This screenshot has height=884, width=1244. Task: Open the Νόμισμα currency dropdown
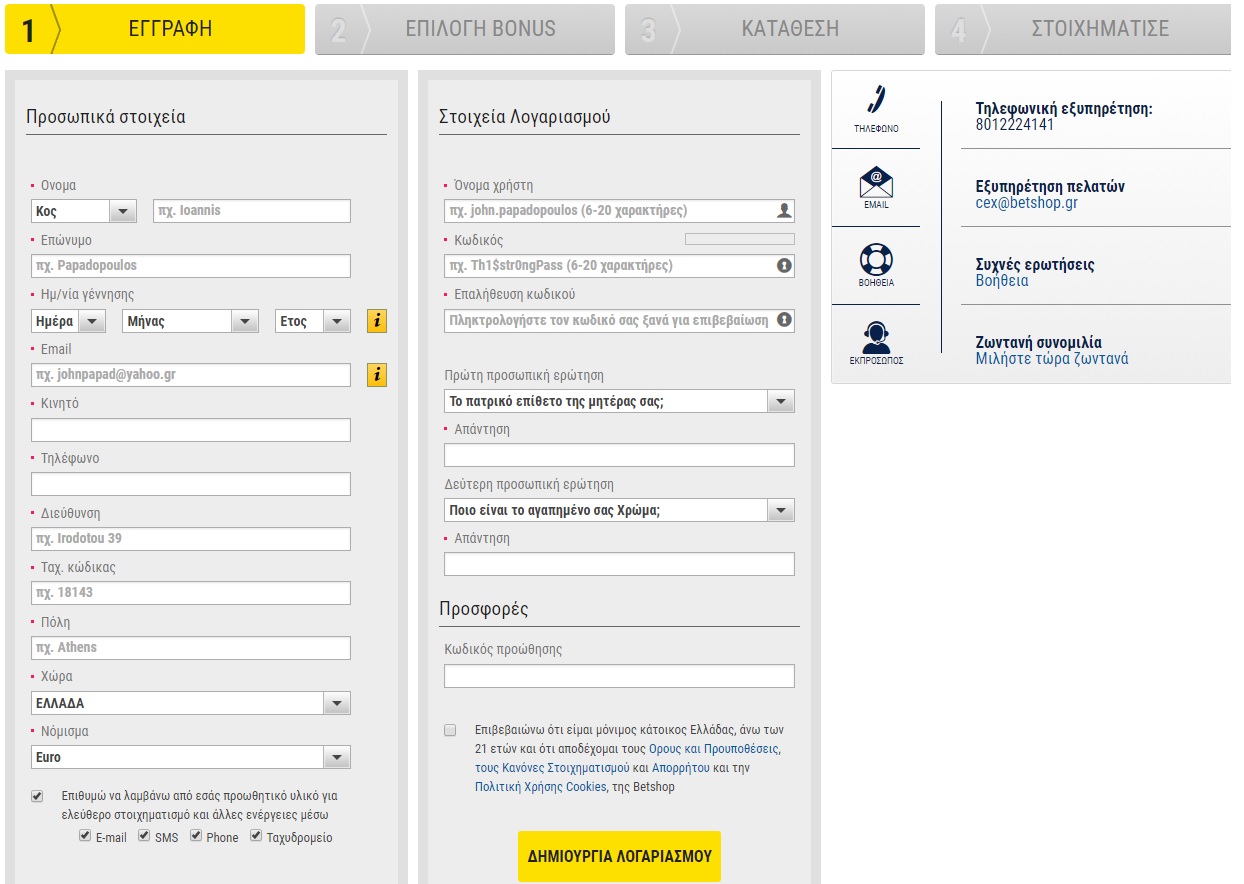click(191, 758)
